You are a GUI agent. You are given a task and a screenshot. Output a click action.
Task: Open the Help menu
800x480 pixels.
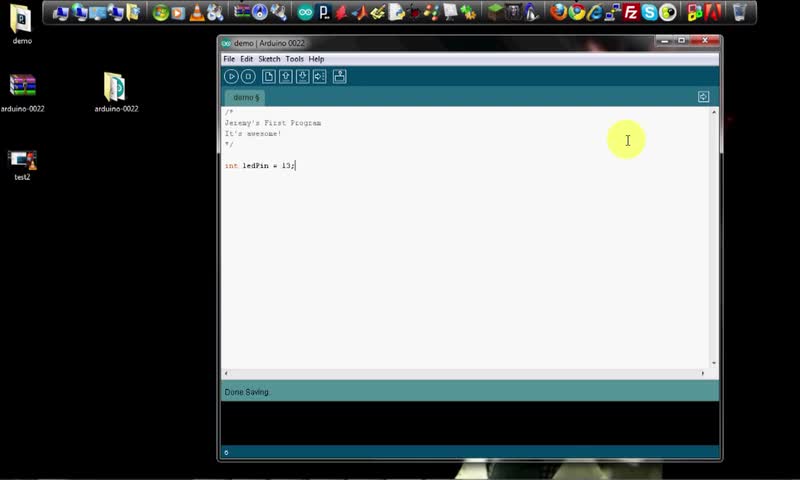click(x=316, y=59)
